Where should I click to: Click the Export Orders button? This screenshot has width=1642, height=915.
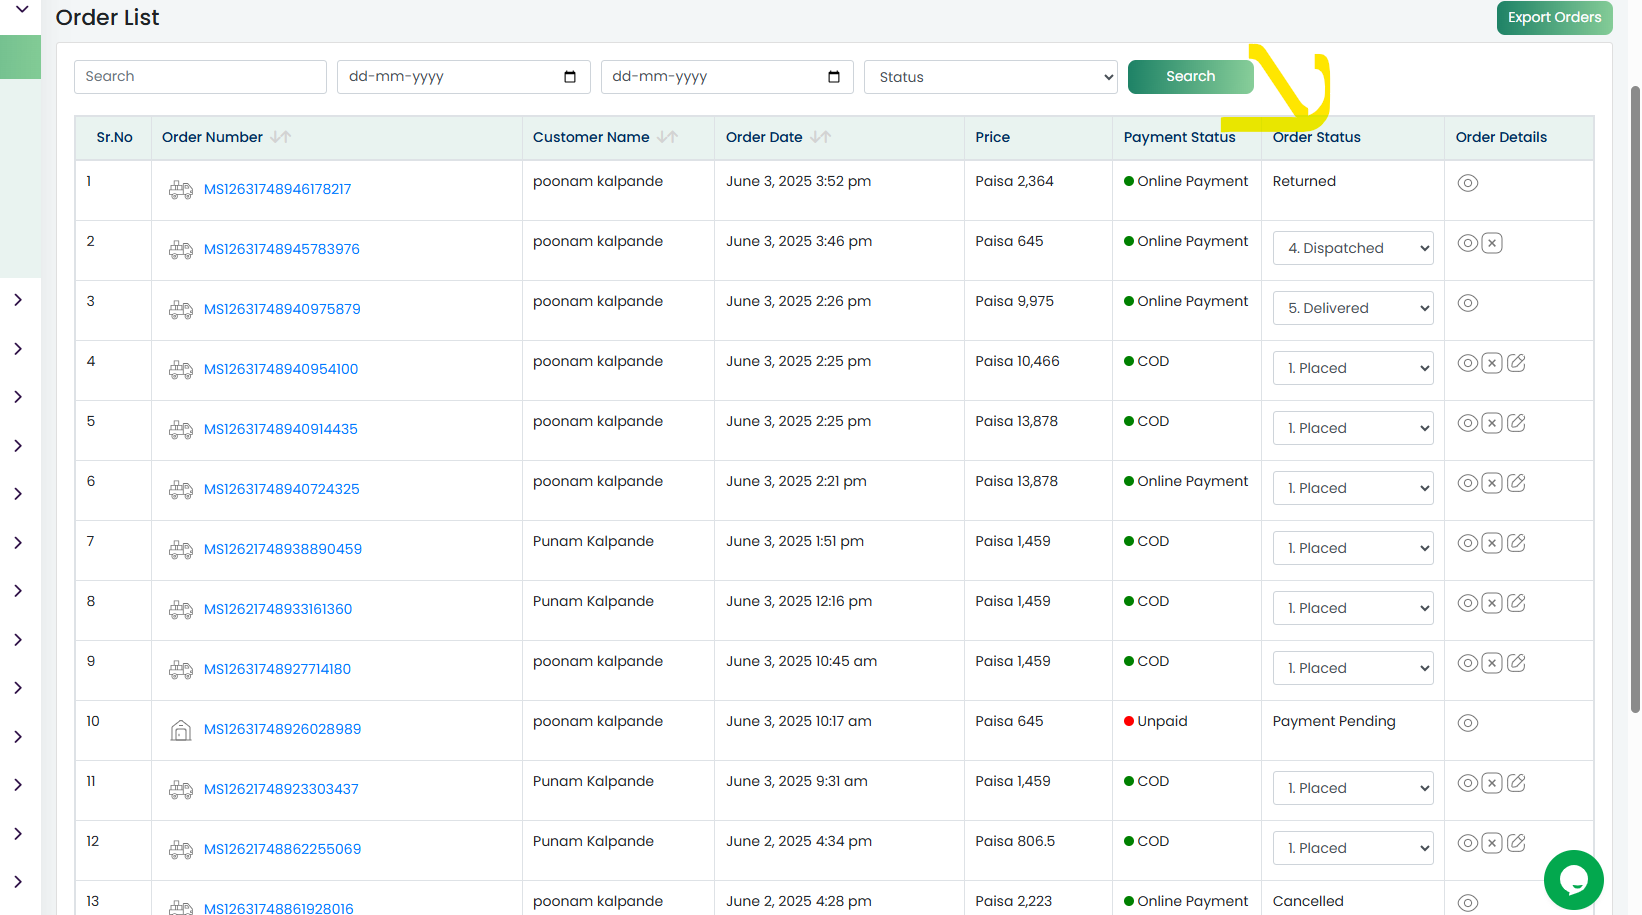tap(1554, 18)
